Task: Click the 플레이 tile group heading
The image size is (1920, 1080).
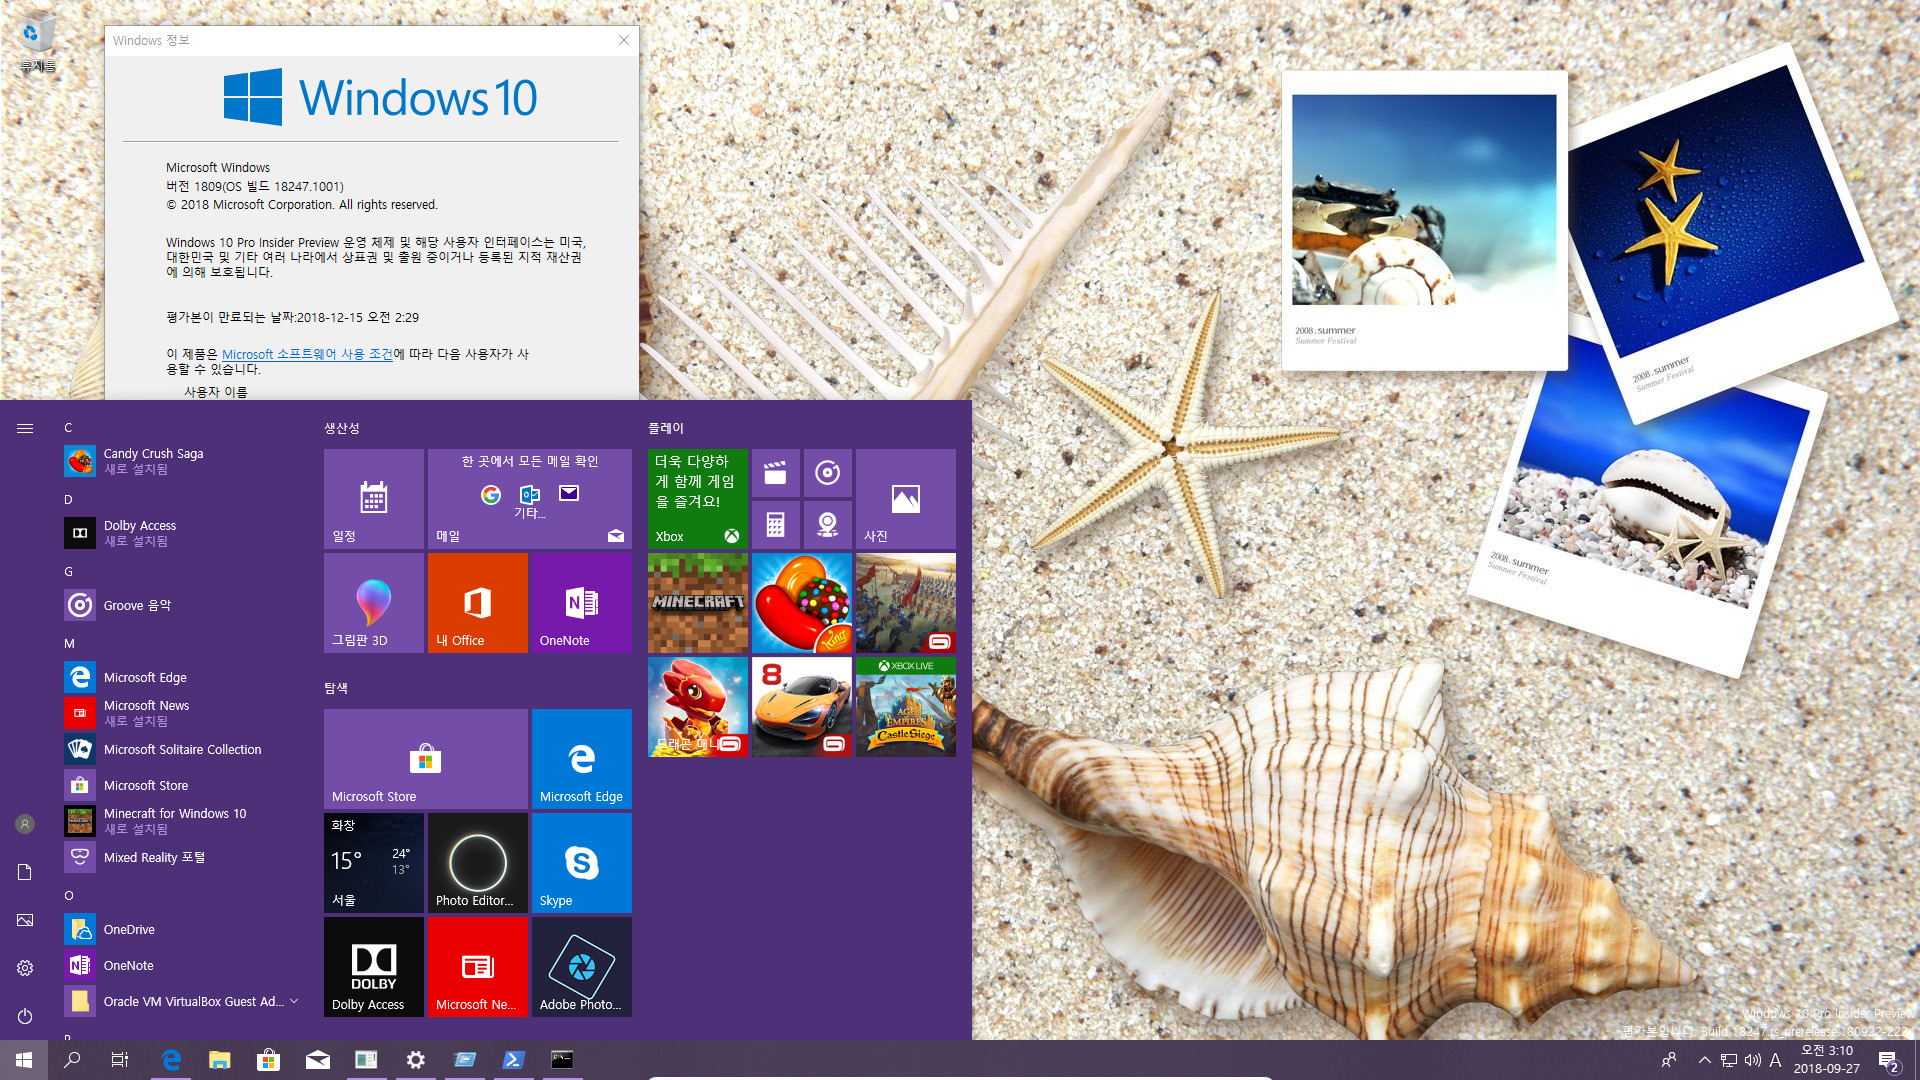Action: click(666, 428)
